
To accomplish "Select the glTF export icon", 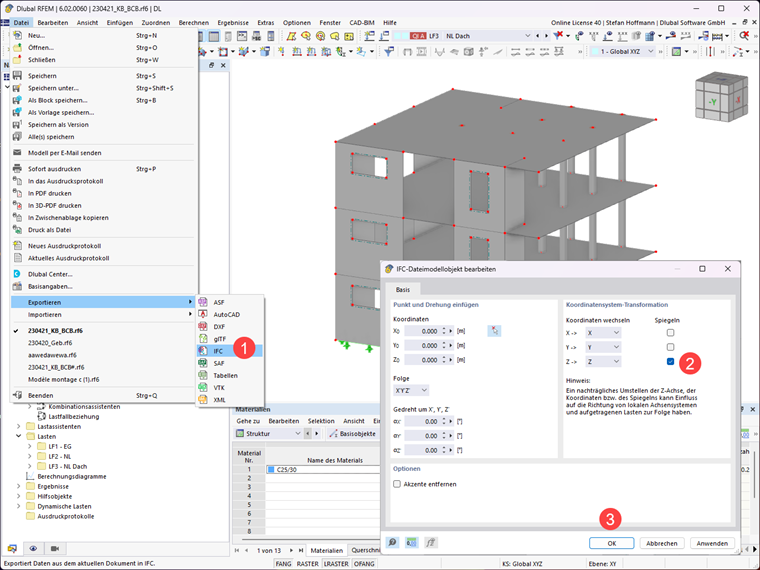I will click(x=203, y=338).
